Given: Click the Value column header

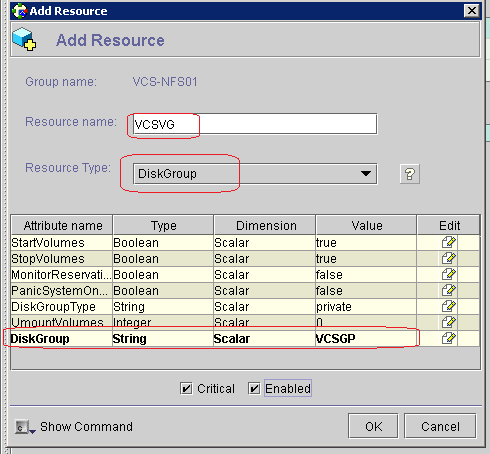Looking at the screenshot, I should pyautogui.click(x=366, y=225).
